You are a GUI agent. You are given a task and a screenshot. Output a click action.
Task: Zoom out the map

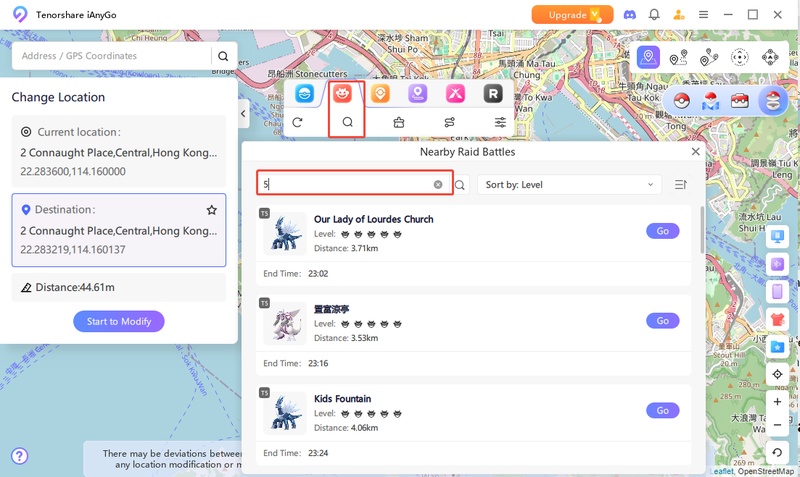point(777,424)
